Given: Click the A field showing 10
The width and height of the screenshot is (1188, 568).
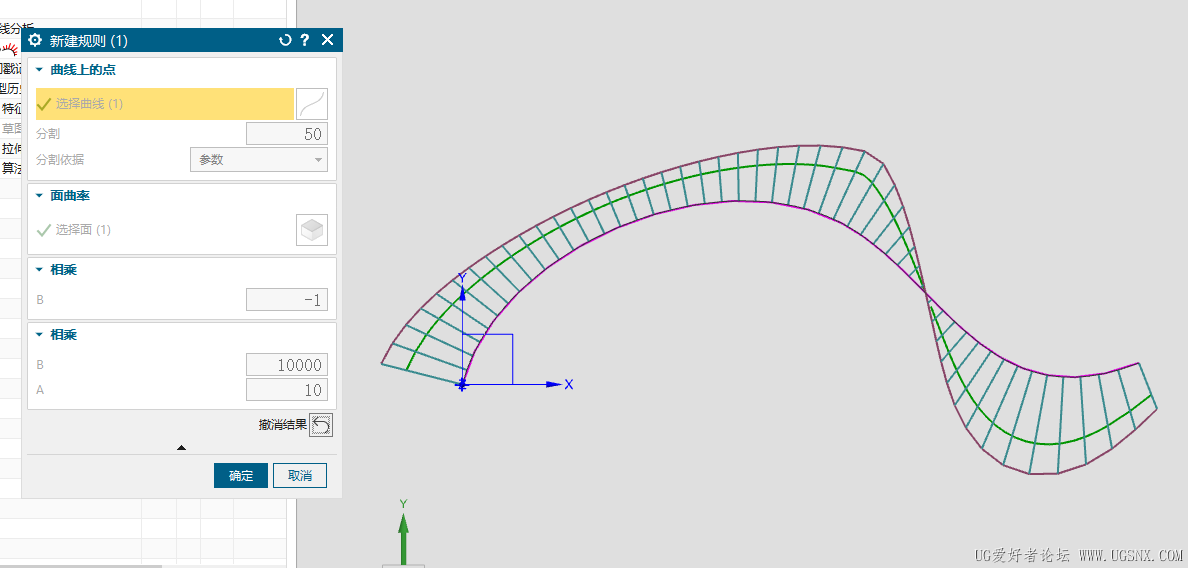Looking at the screenshot, I should click(287, 390).
